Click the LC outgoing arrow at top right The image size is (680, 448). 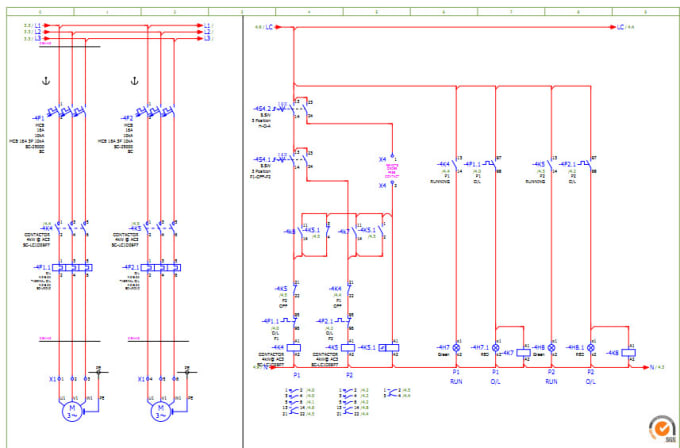click(x=613, y=27)
